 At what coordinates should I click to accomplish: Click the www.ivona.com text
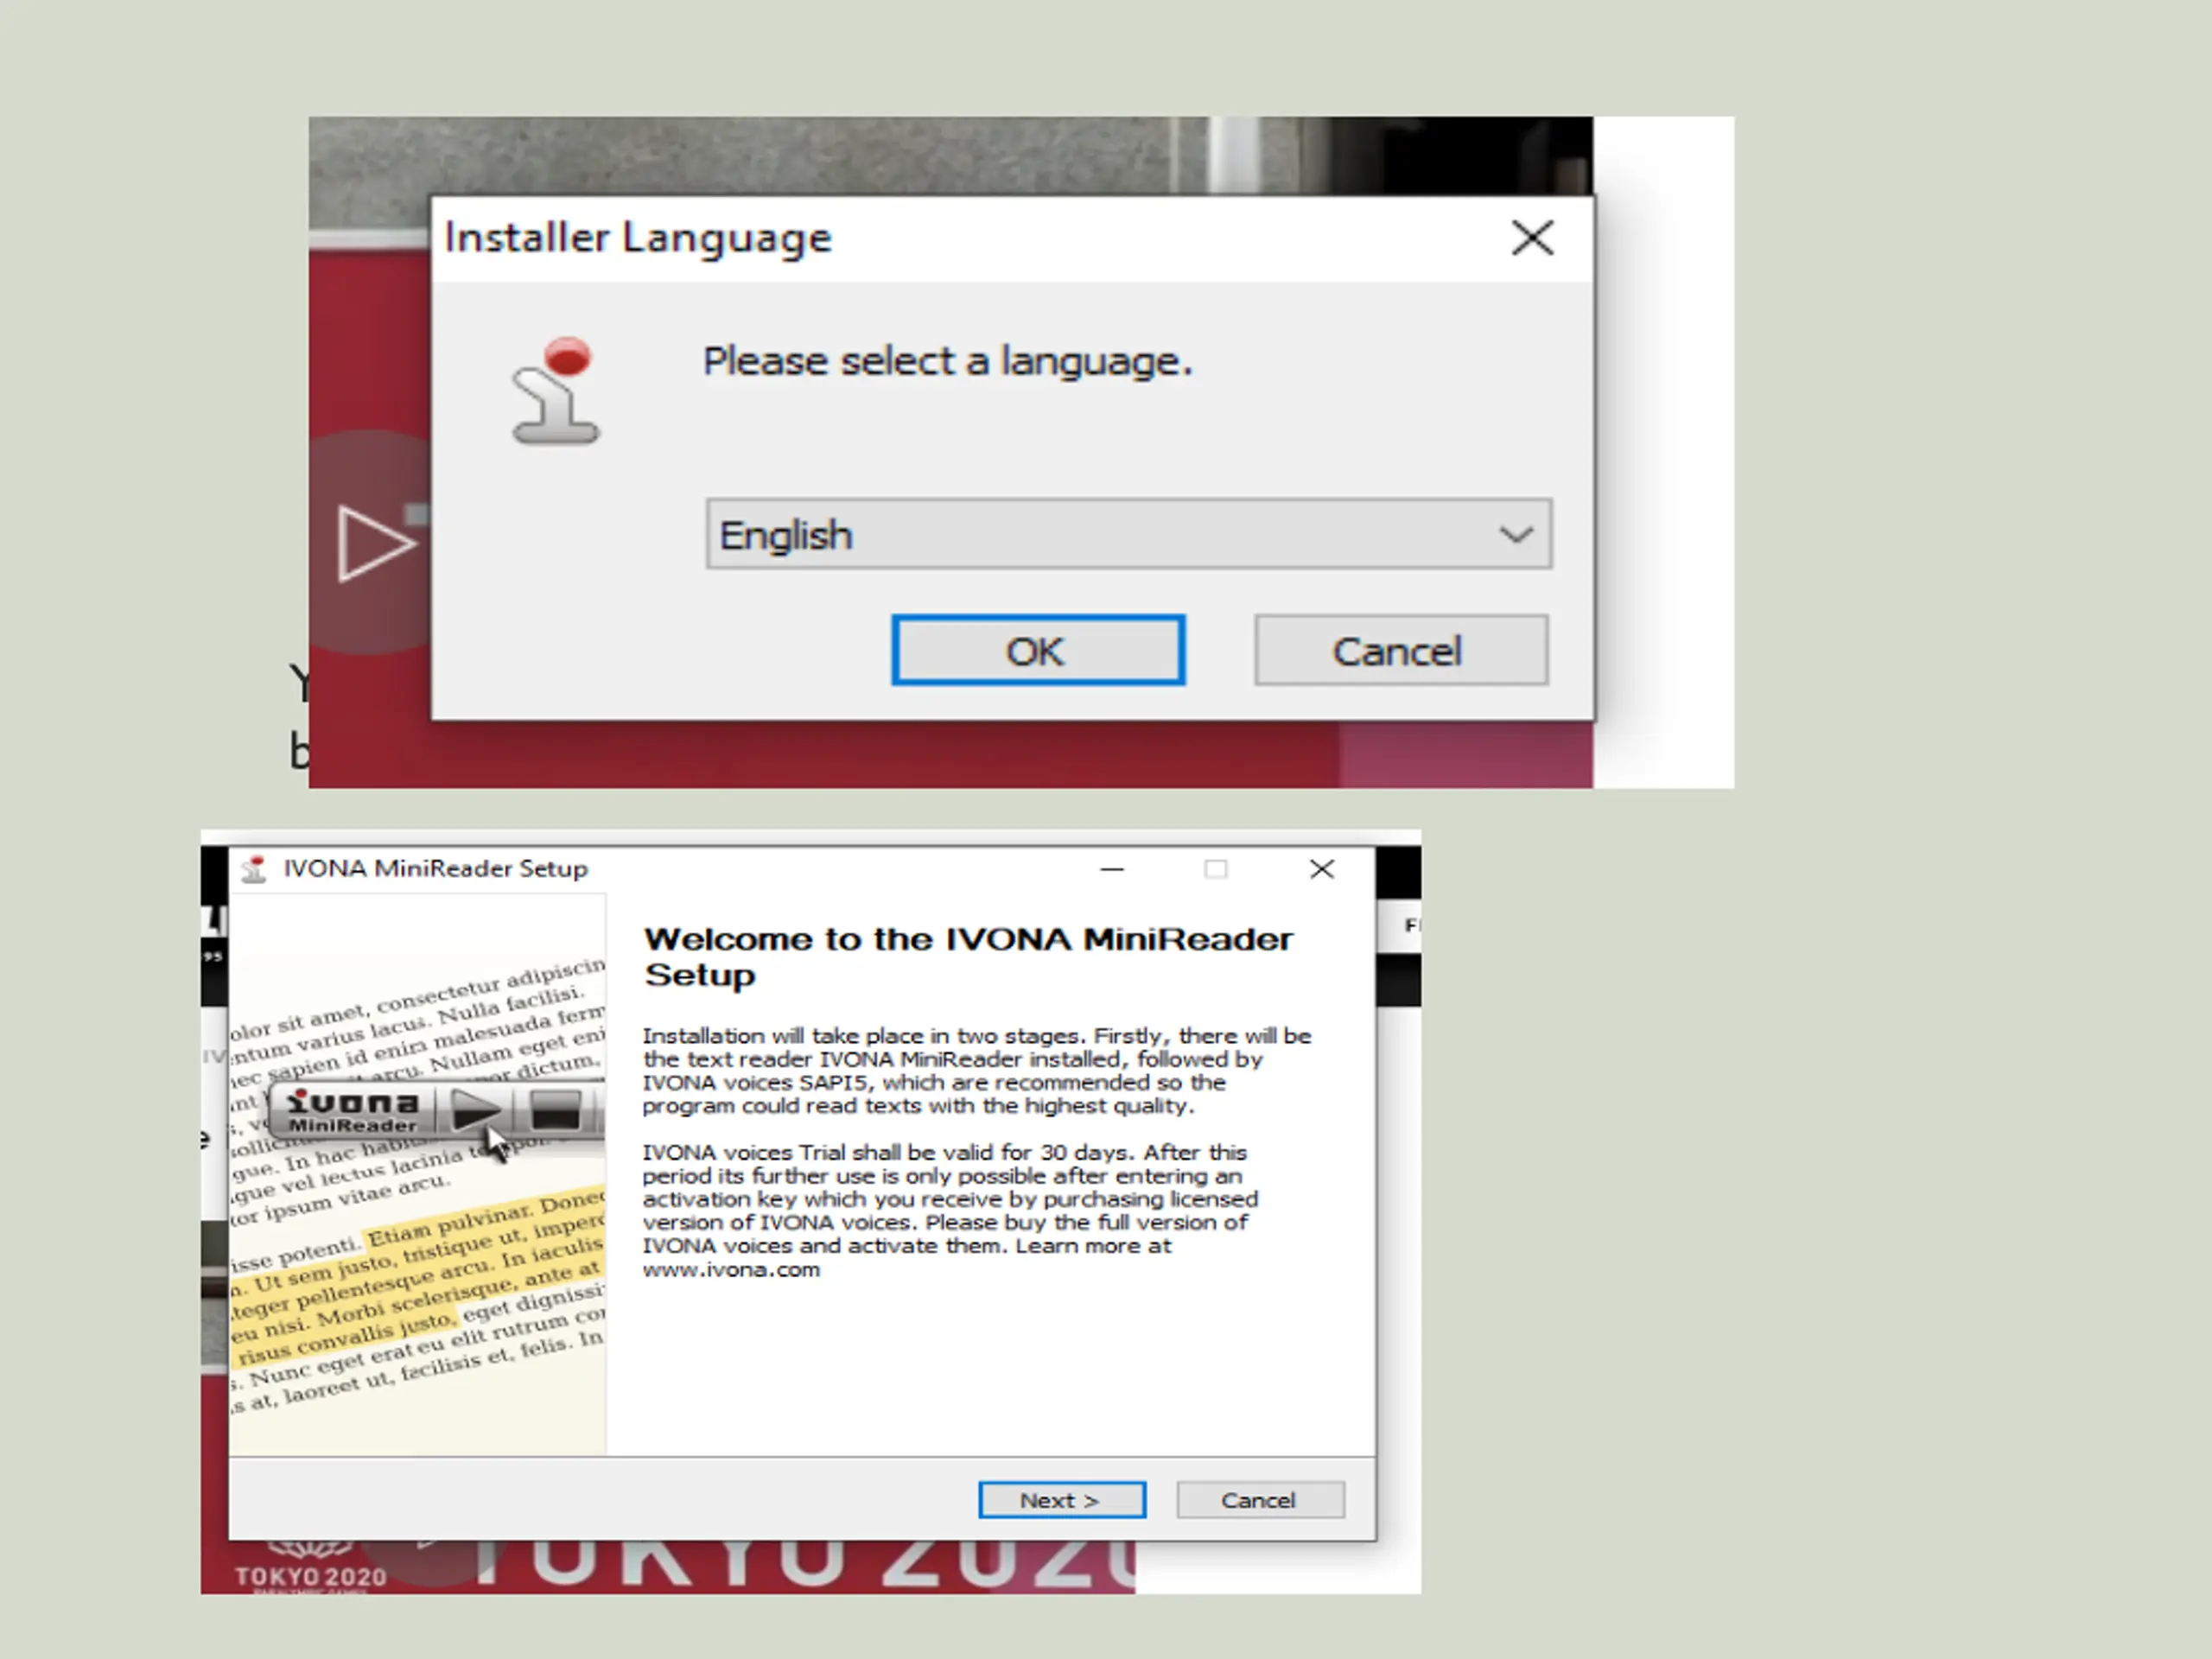[x=731, y=1270]
